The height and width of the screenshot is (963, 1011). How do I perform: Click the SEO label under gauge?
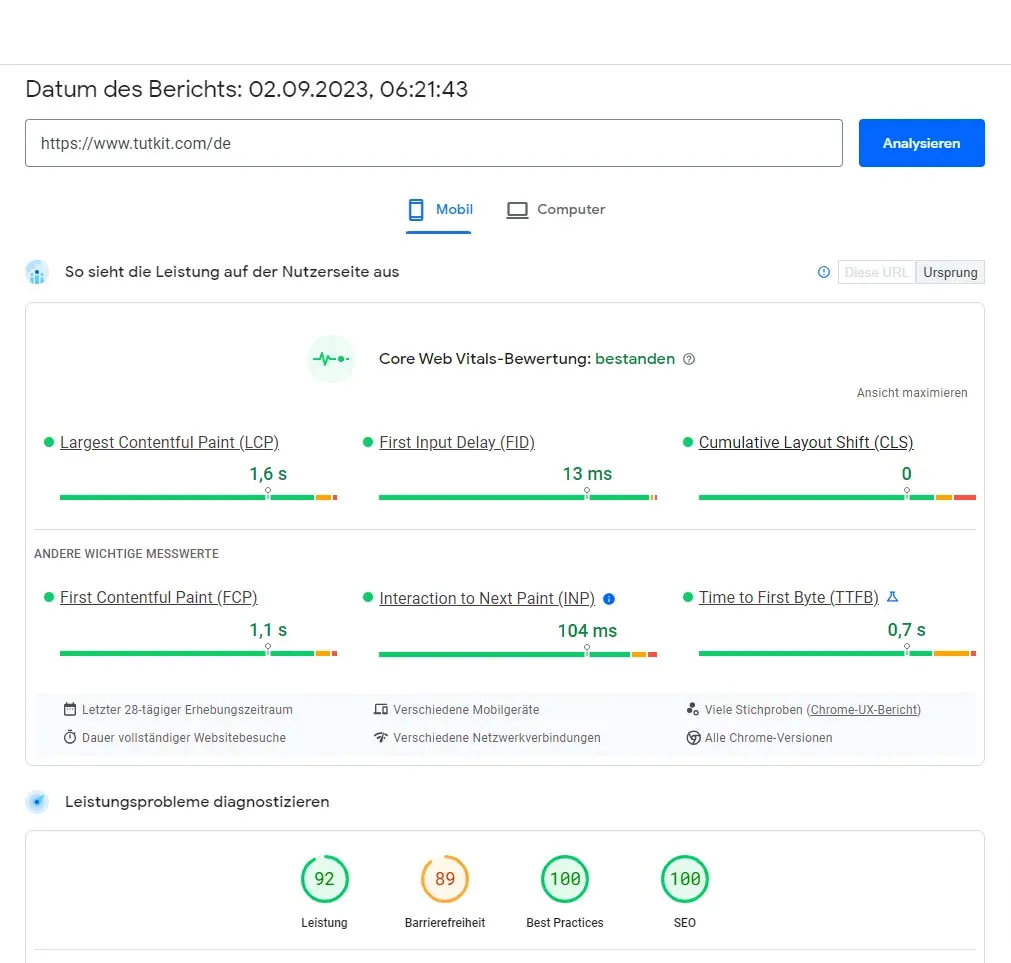pos(685,922)
